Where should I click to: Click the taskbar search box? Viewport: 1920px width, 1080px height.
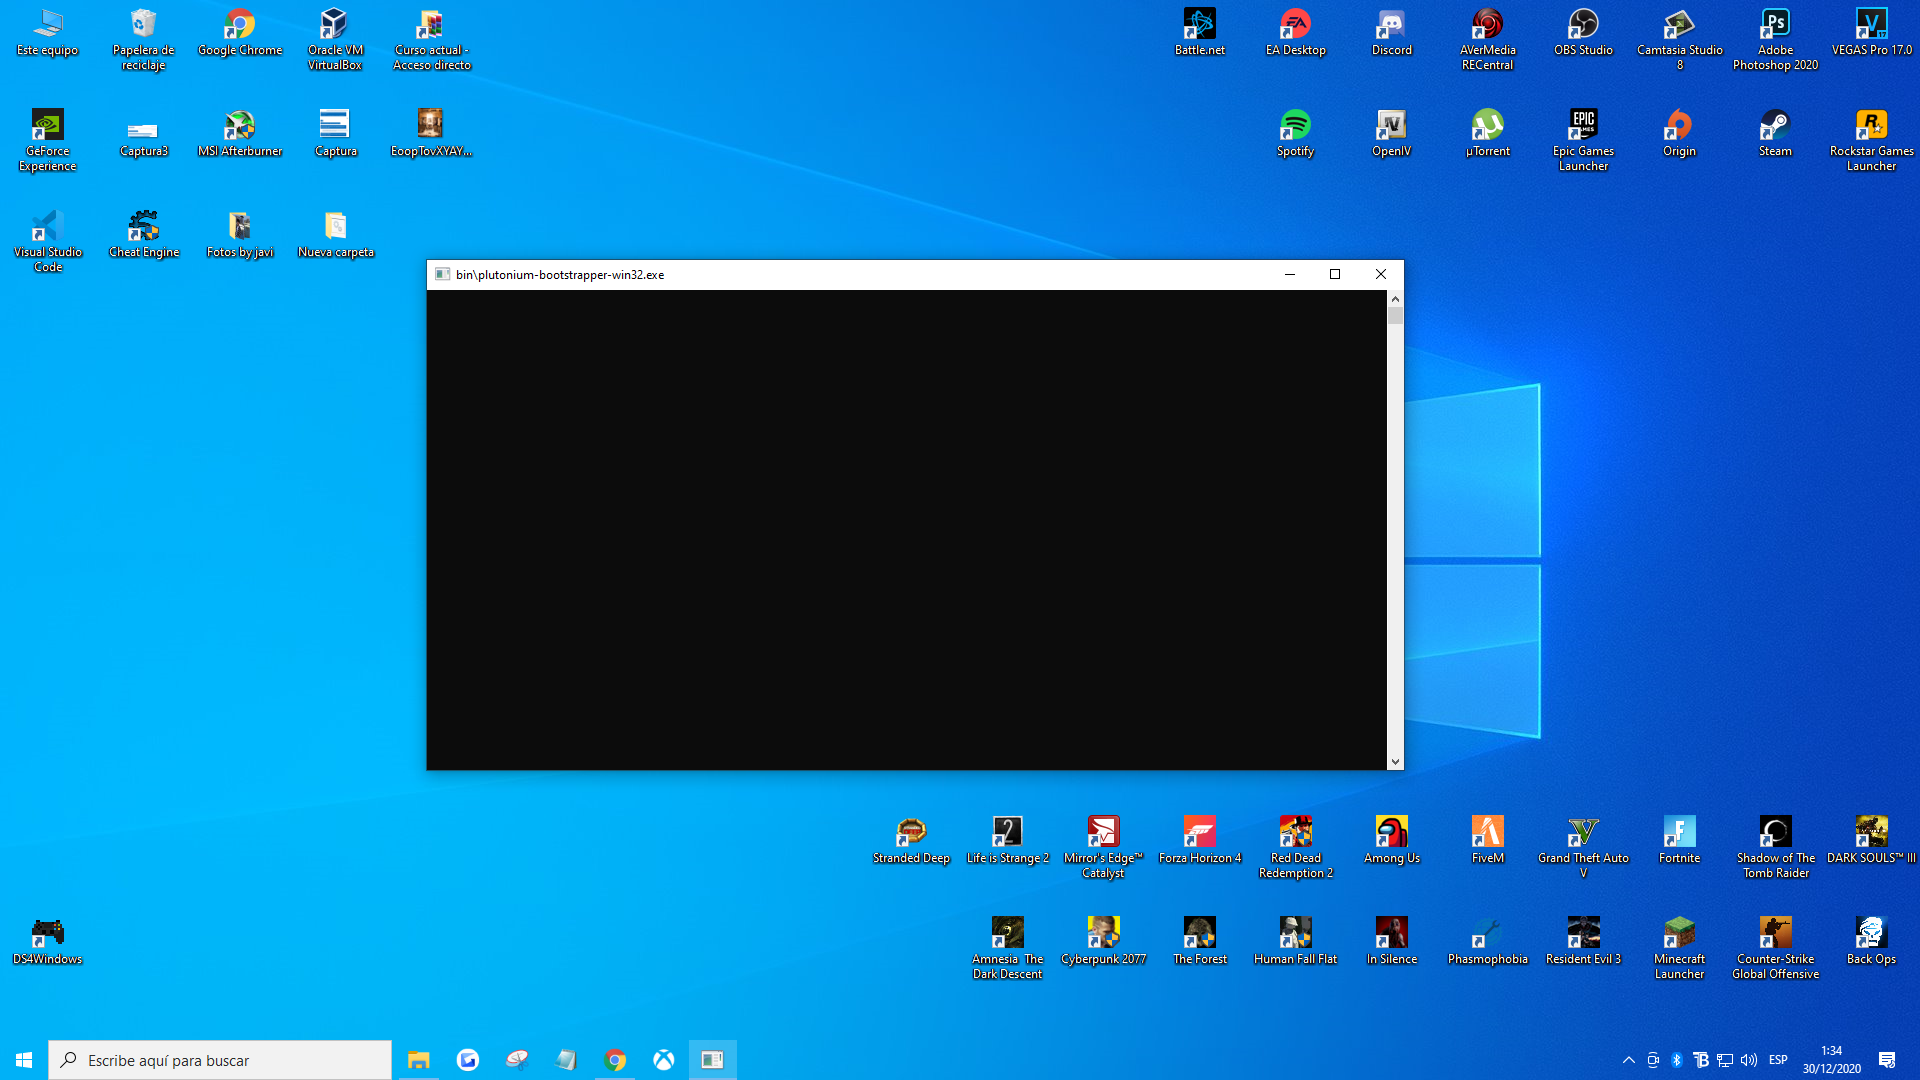(220, 1060)
